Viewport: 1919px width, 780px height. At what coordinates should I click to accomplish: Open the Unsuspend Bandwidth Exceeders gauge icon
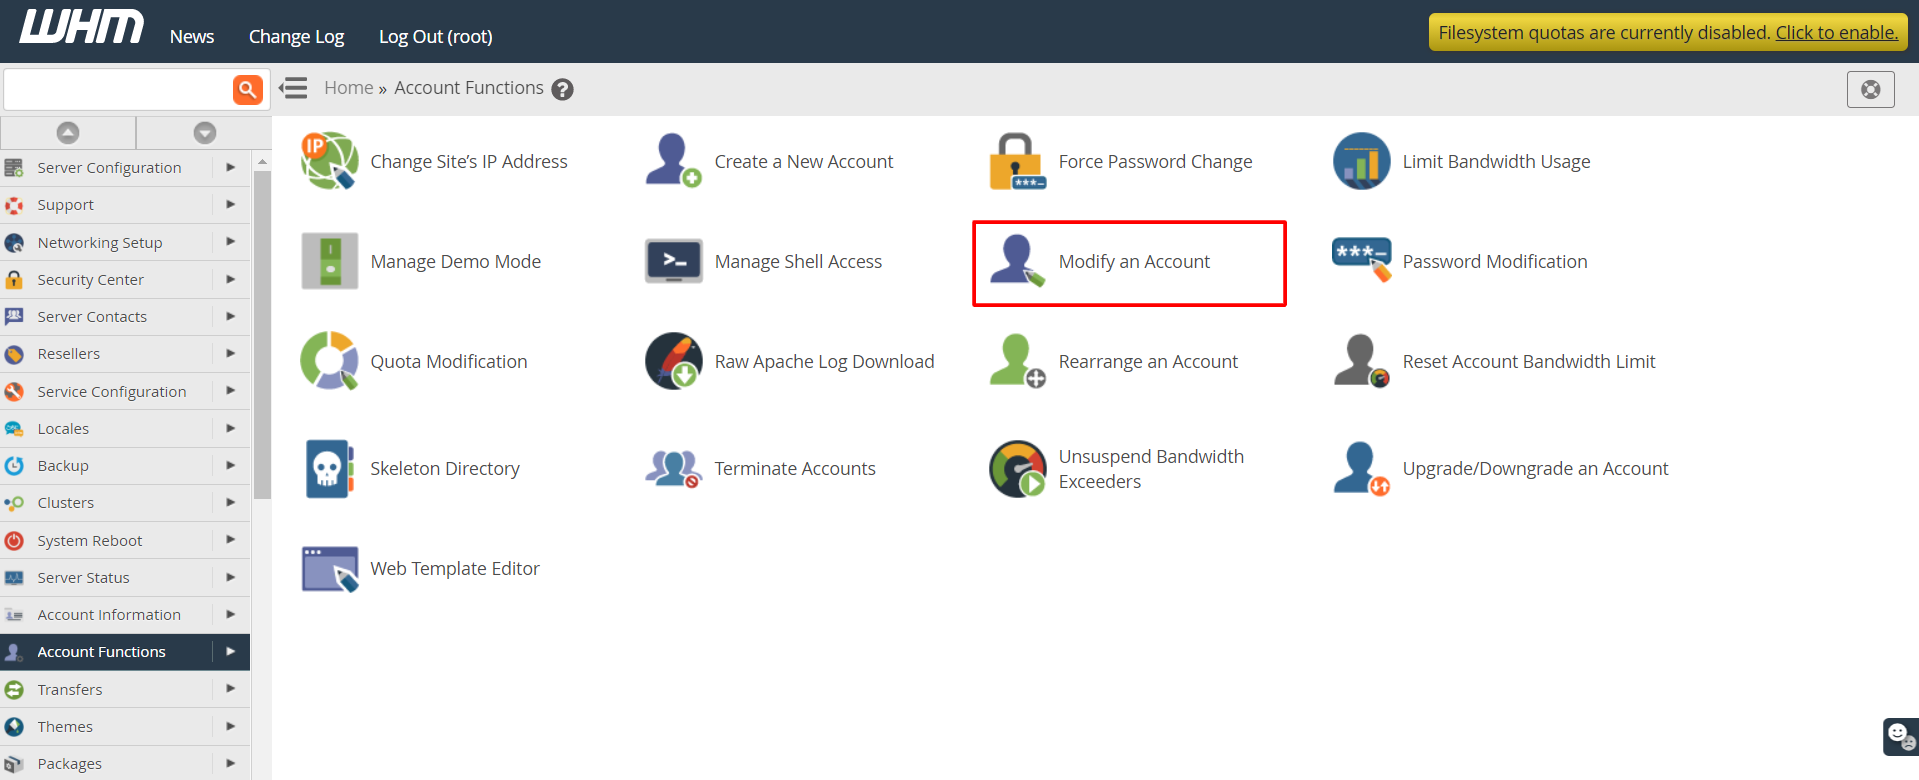click(1017, 468)
